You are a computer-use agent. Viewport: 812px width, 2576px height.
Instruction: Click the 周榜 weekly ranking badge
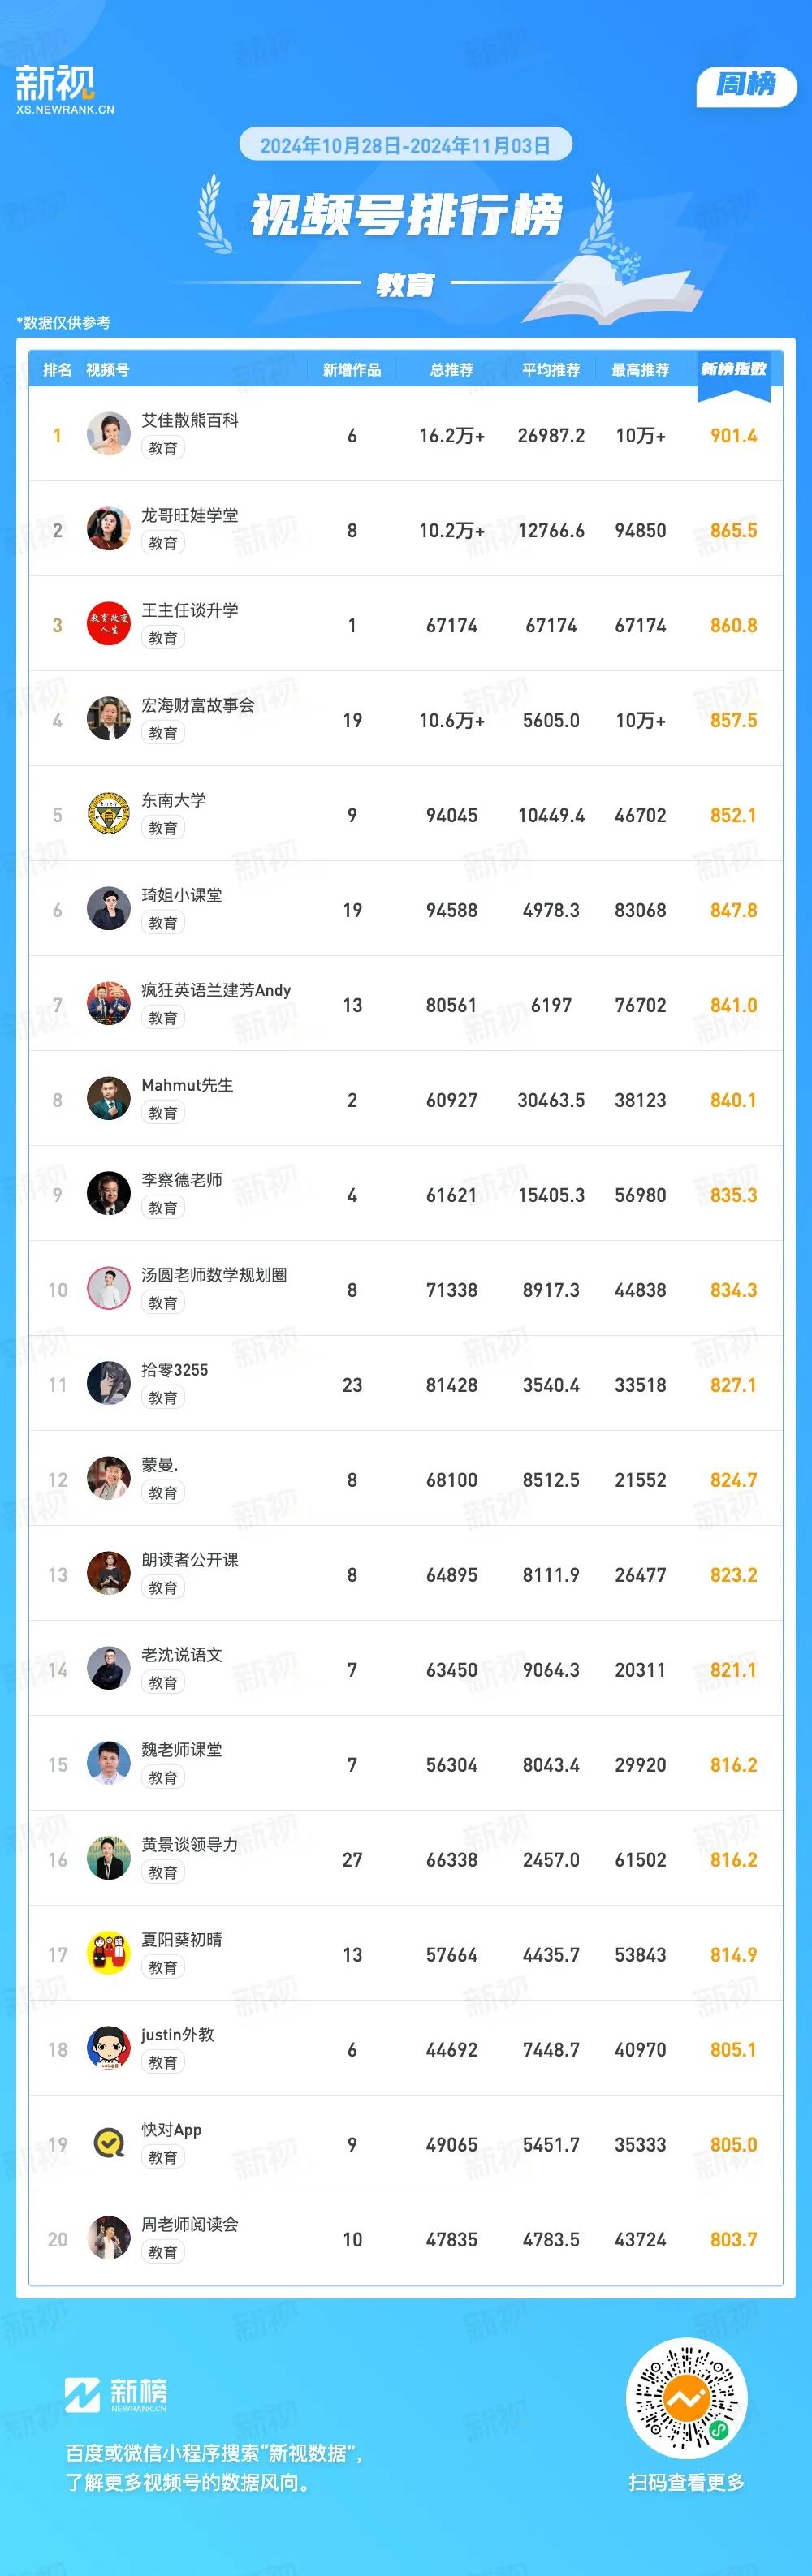(746, 86)
